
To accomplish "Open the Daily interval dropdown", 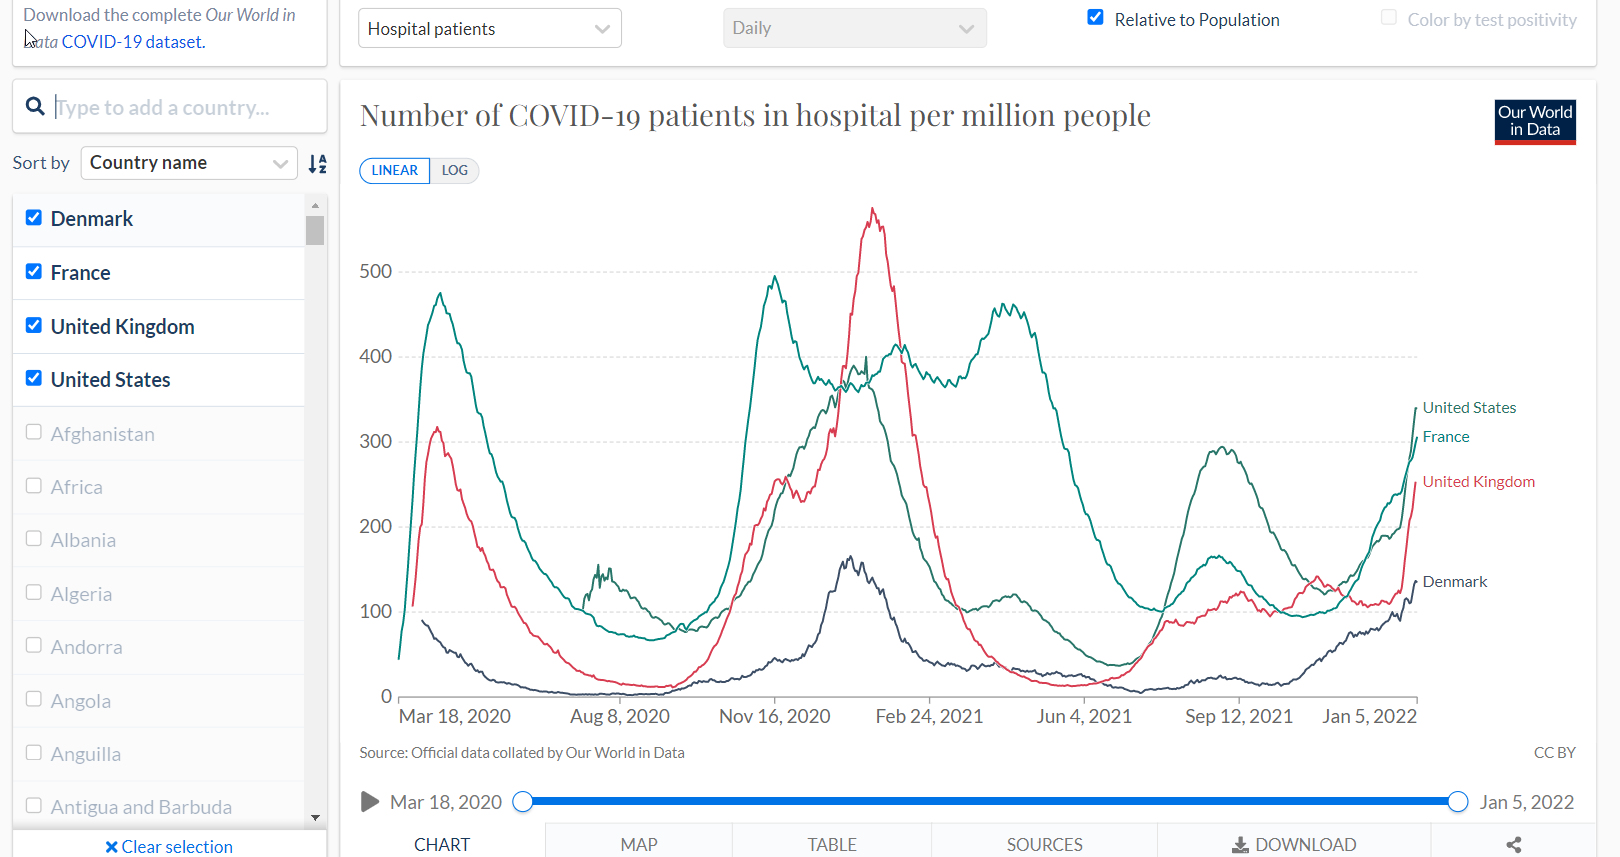I will 855,28.
